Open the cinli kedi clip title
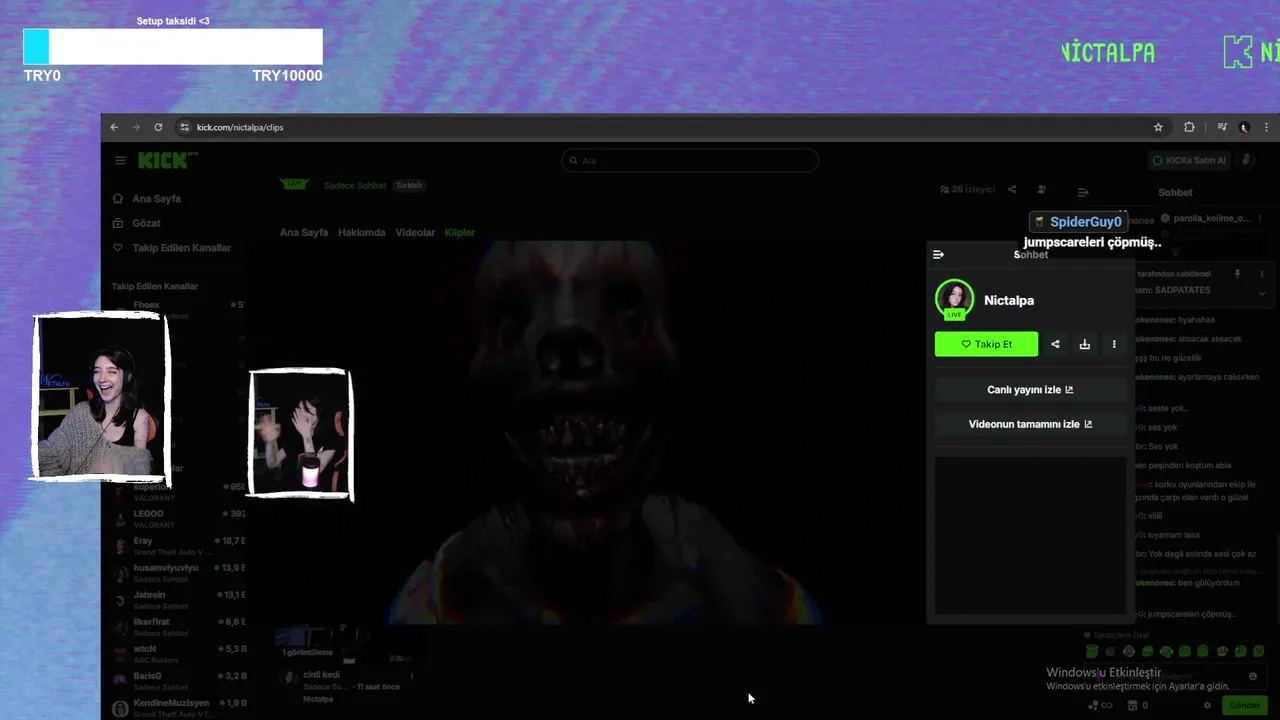The height and width of the screenshot is (720, 1280). [321, 675]
